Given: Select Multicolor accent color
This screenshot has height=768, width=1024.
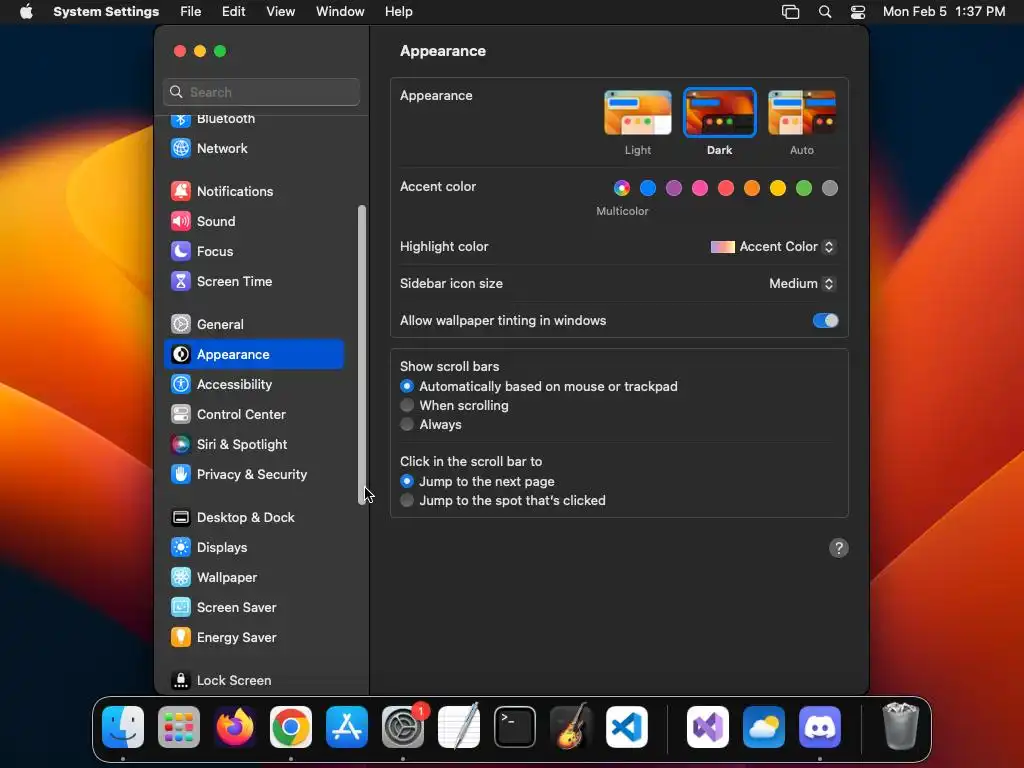Looking at the screenshot, I should [622, 188].
